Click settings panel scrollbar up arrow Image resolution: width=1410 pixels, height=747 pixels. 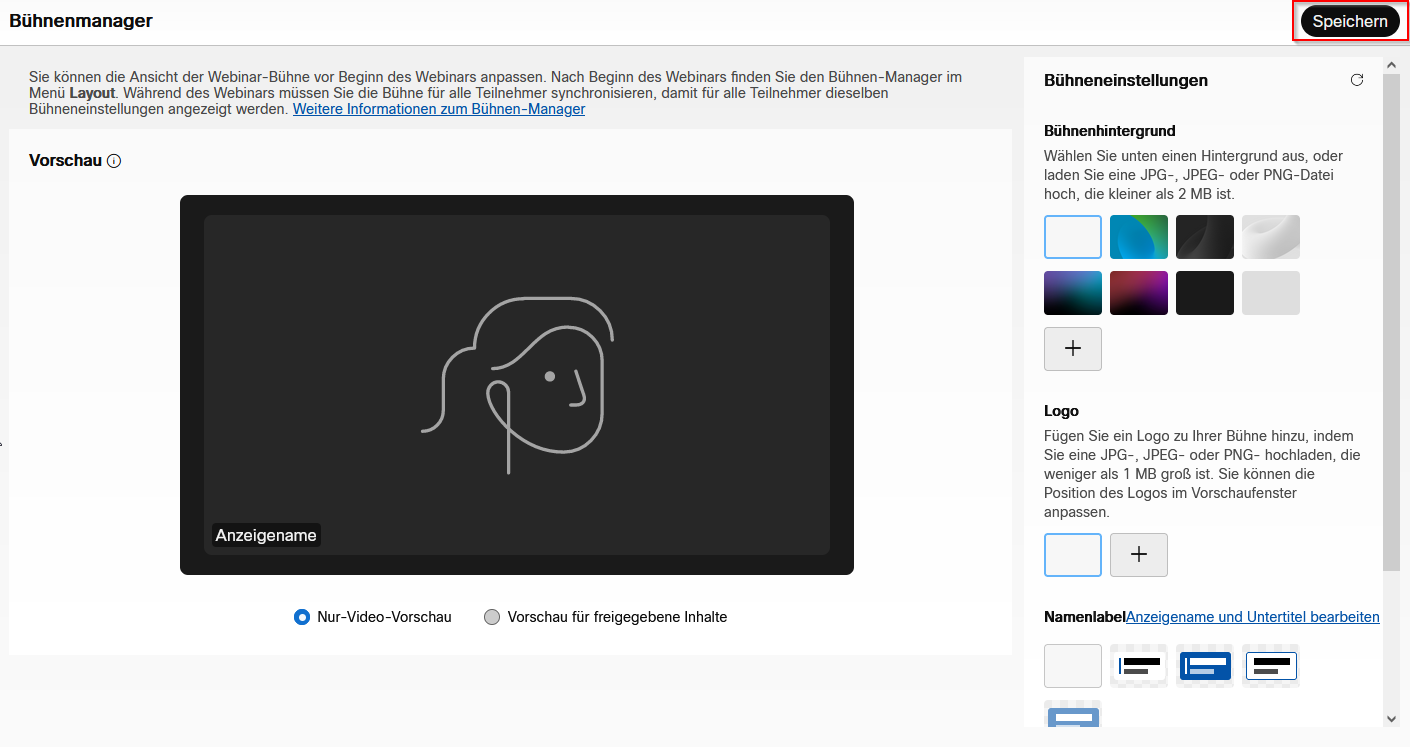(1392, 65)
